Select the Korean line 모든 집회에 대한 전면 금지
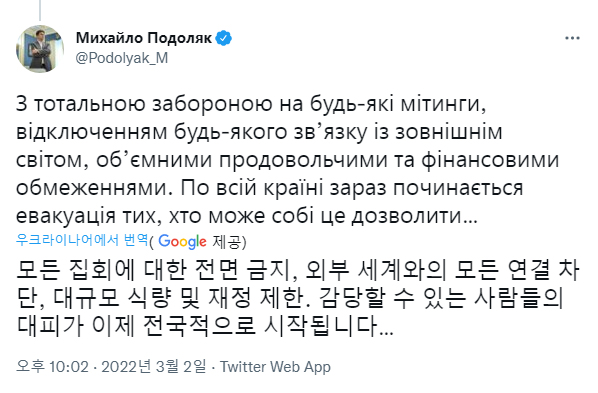 point(297,270)
